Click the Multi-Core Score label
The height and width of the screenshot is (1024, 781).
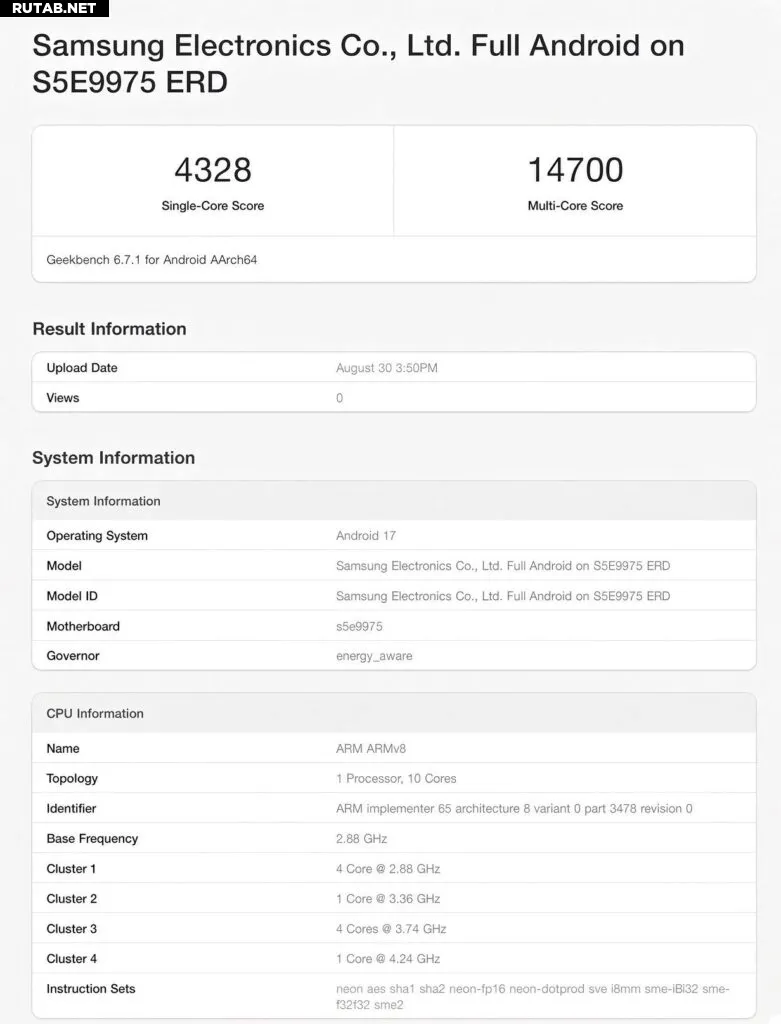(x=575, y=206)
